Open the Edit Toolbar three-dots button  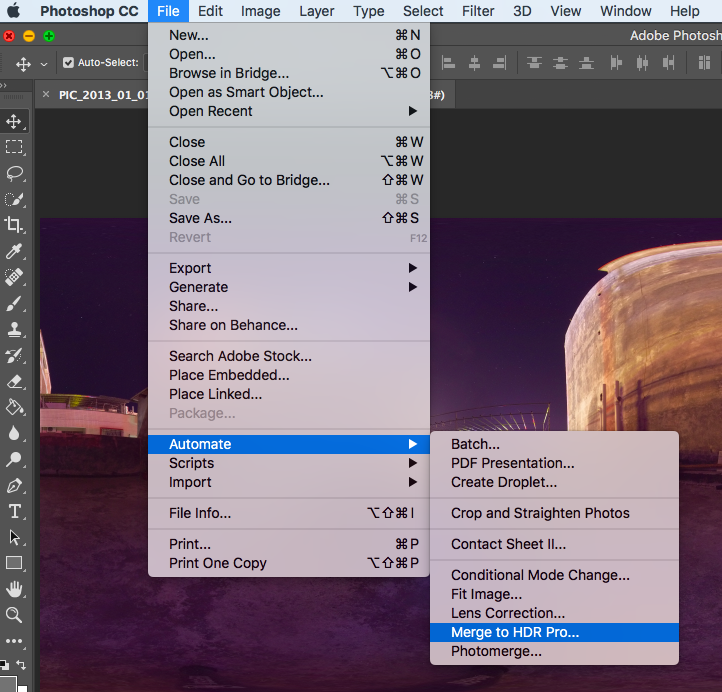[x=14, y=640]
